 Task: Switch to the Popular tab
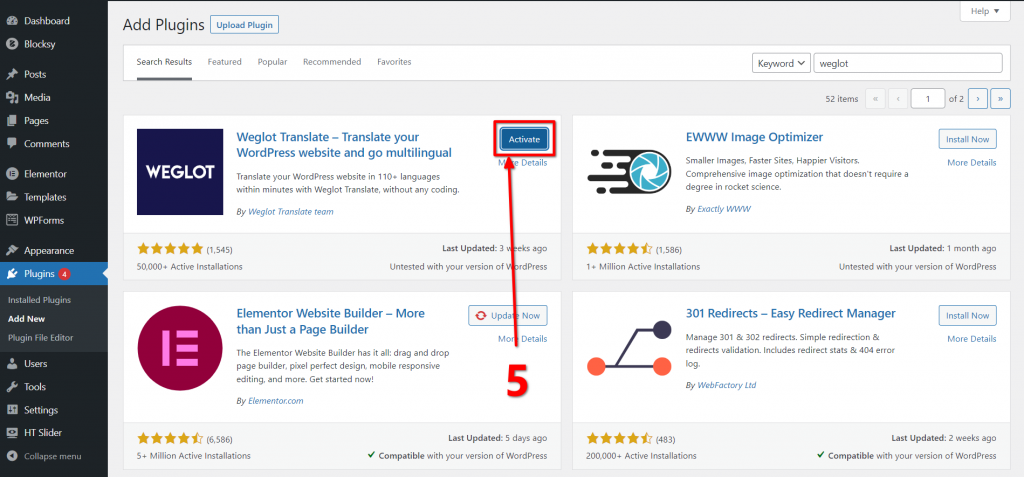tap(272, 62)
